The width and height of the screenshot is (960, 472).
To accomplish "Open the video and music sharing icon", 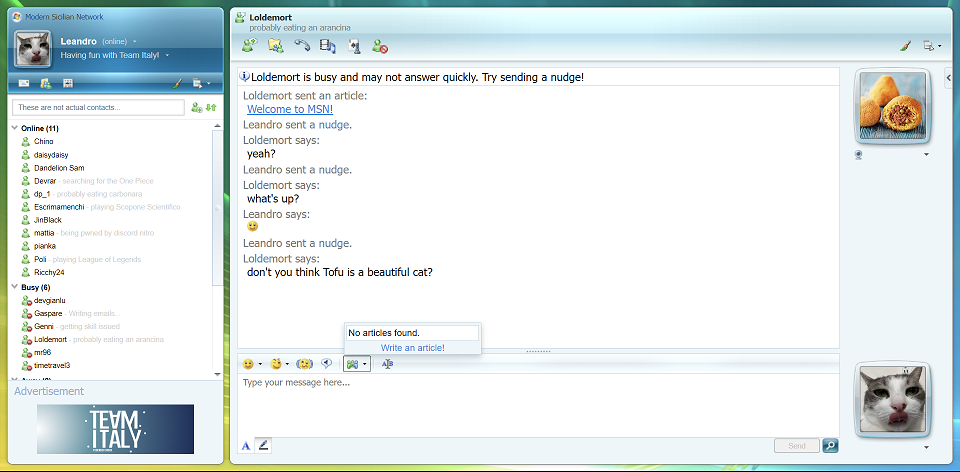I will [328, 45].
